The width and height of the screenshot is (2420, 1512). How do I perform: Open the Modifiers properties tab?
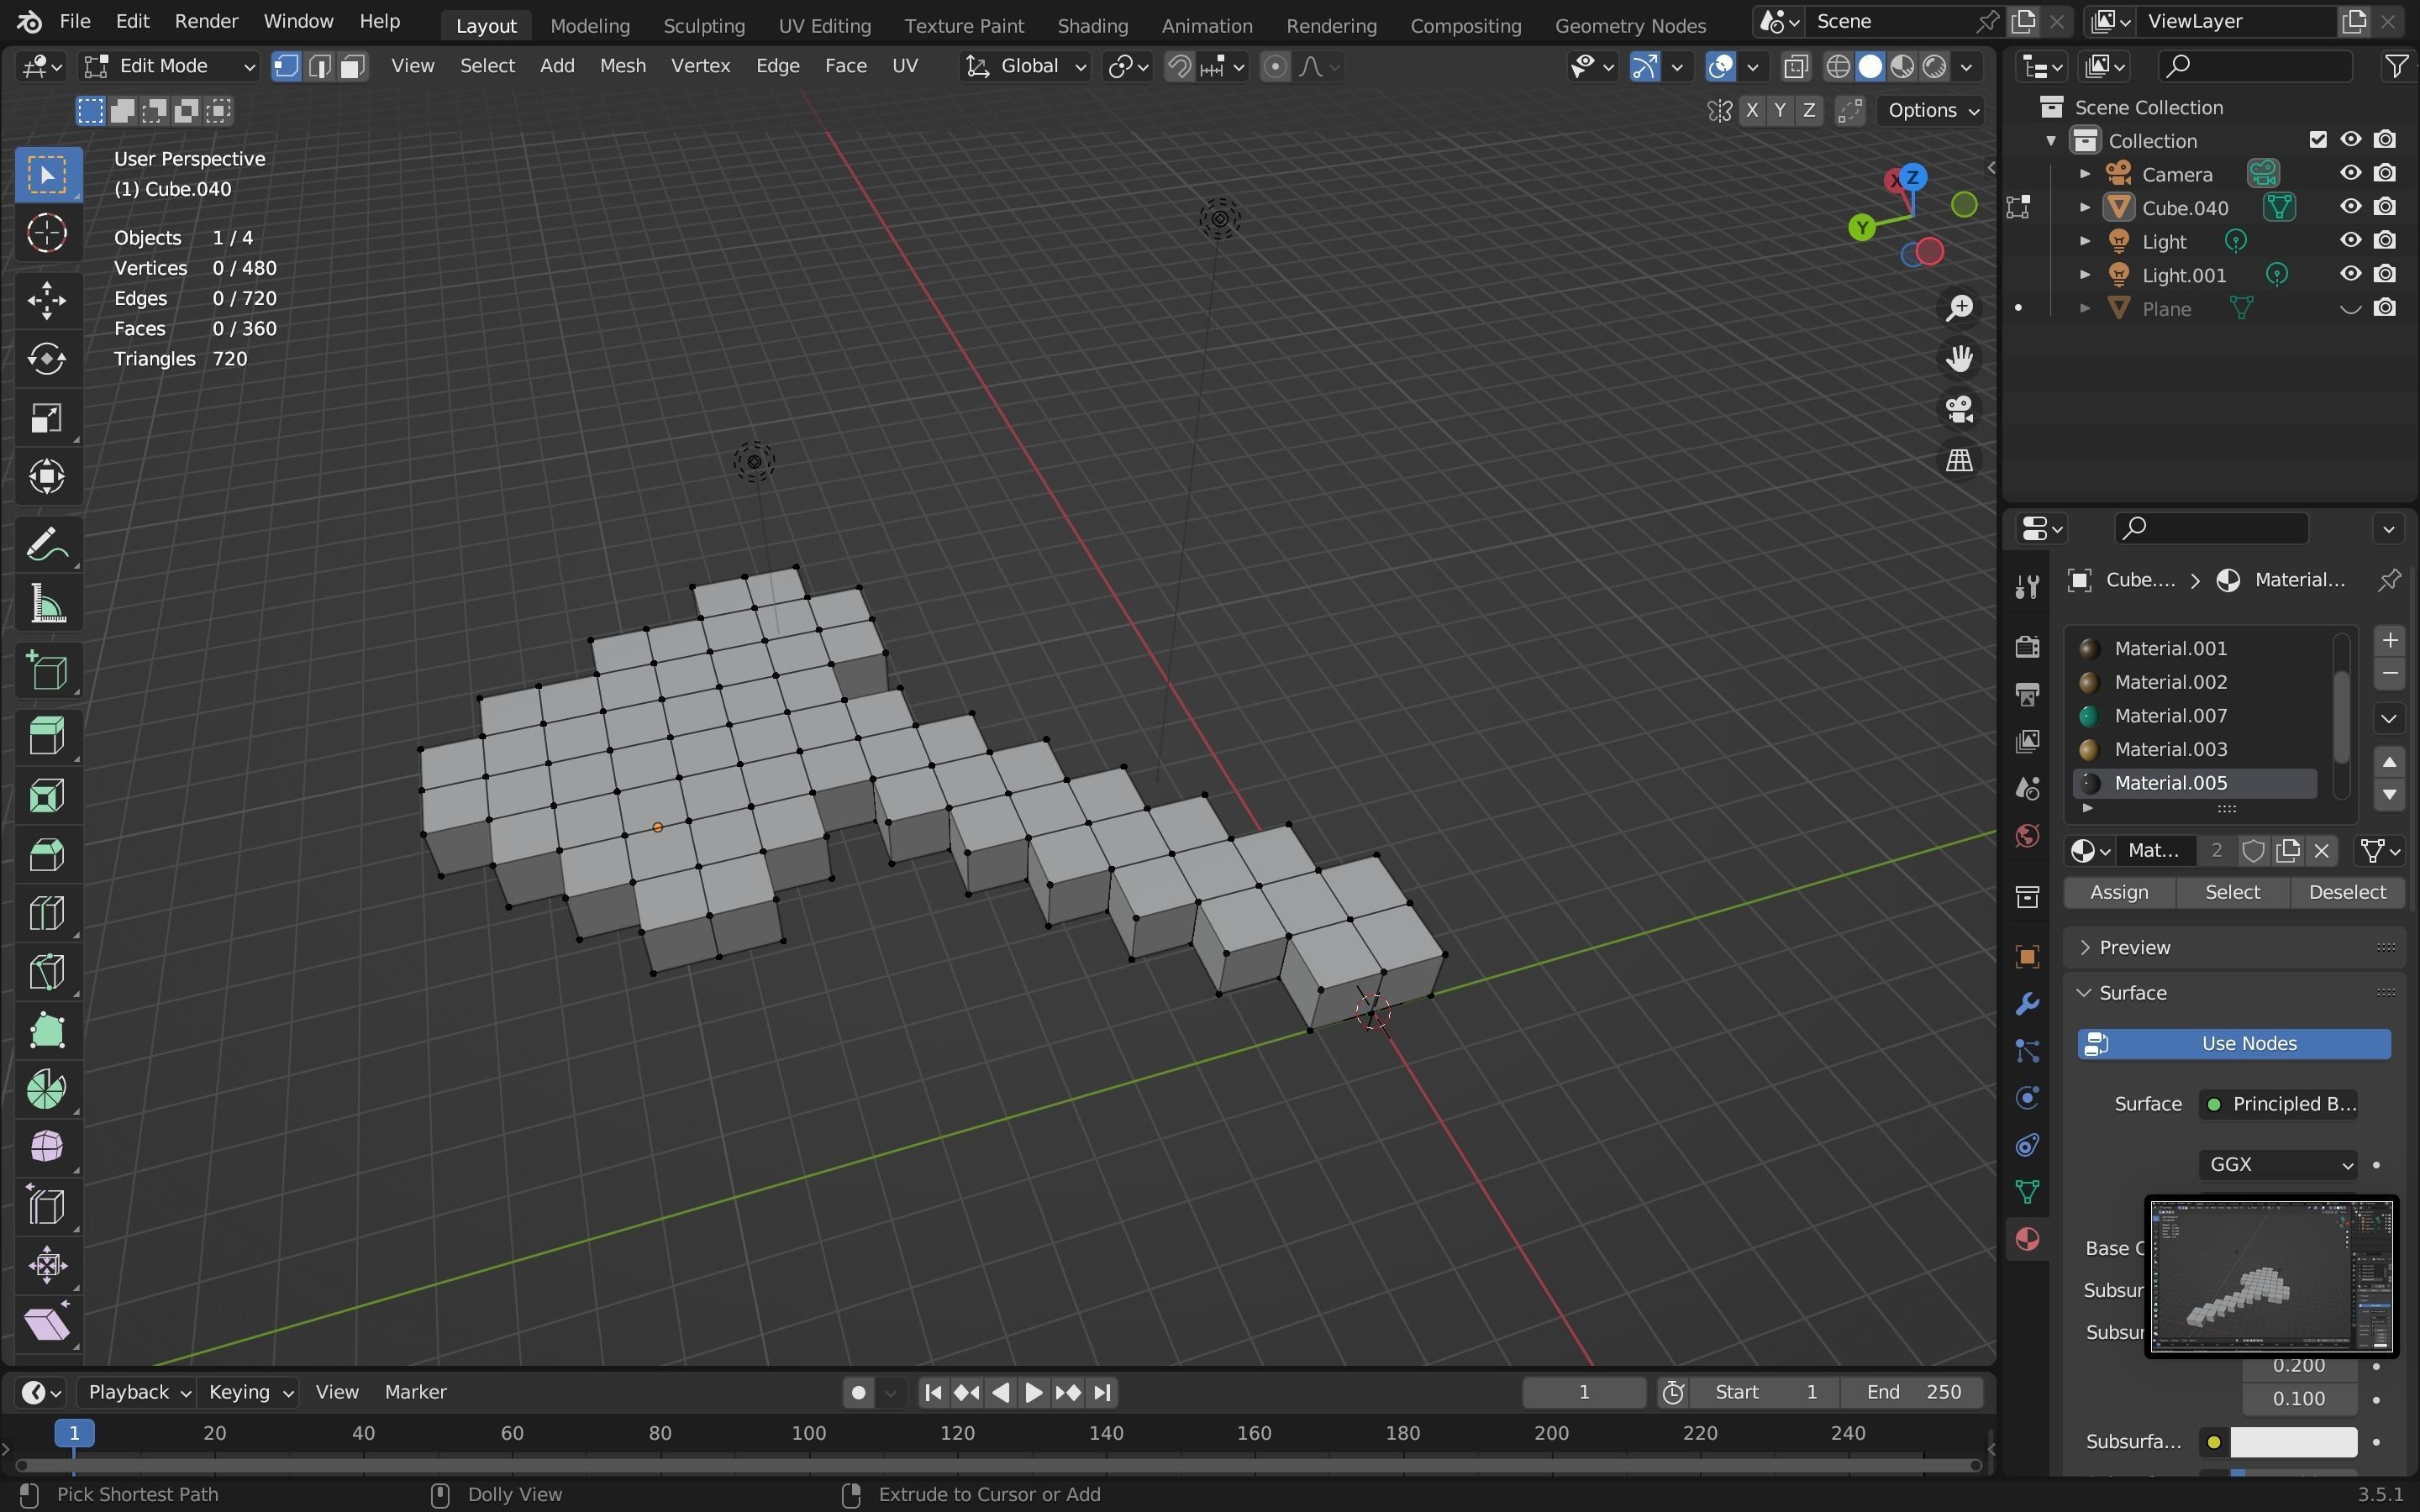2027,1003
